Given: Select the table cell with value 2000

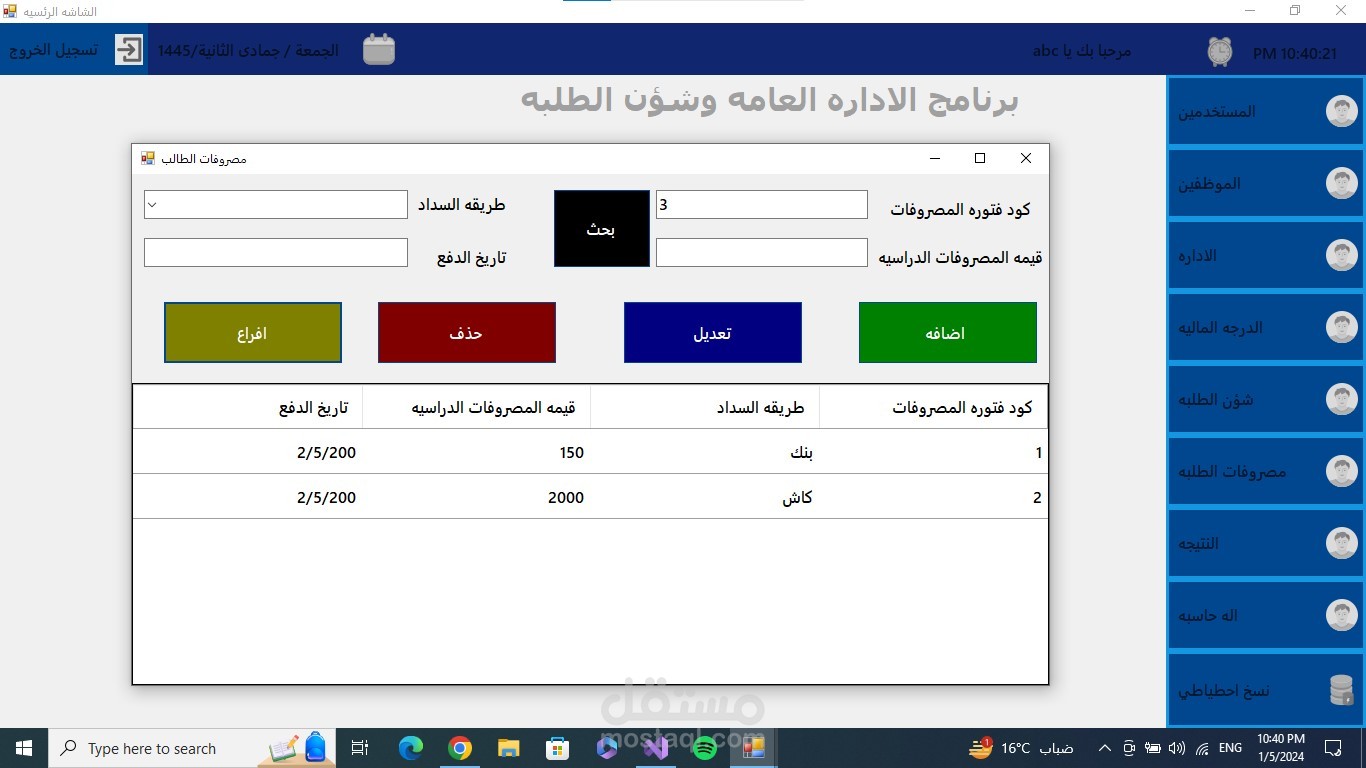Looking at the screenshot, I should 476,497.
